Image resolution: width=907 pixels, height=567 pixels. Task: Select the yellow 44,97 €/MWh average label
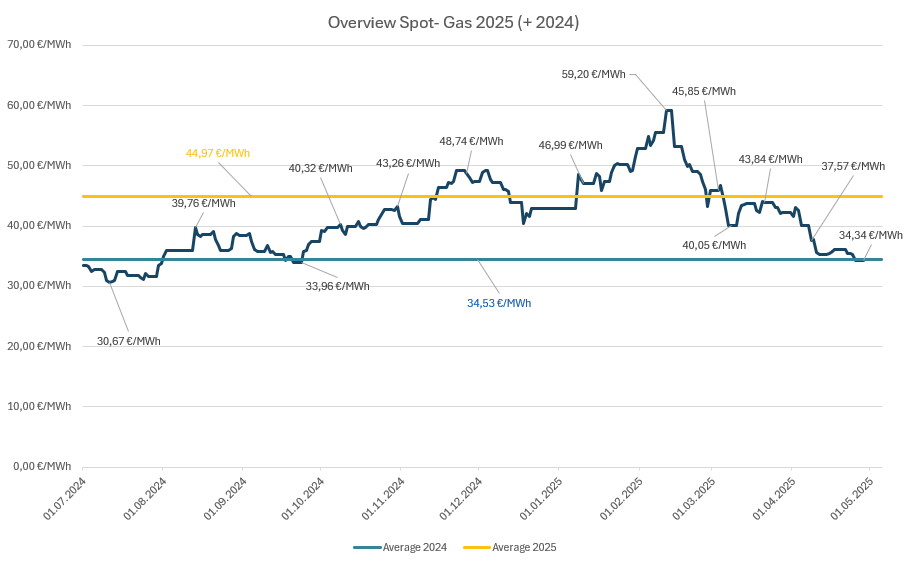click(217, 153)
